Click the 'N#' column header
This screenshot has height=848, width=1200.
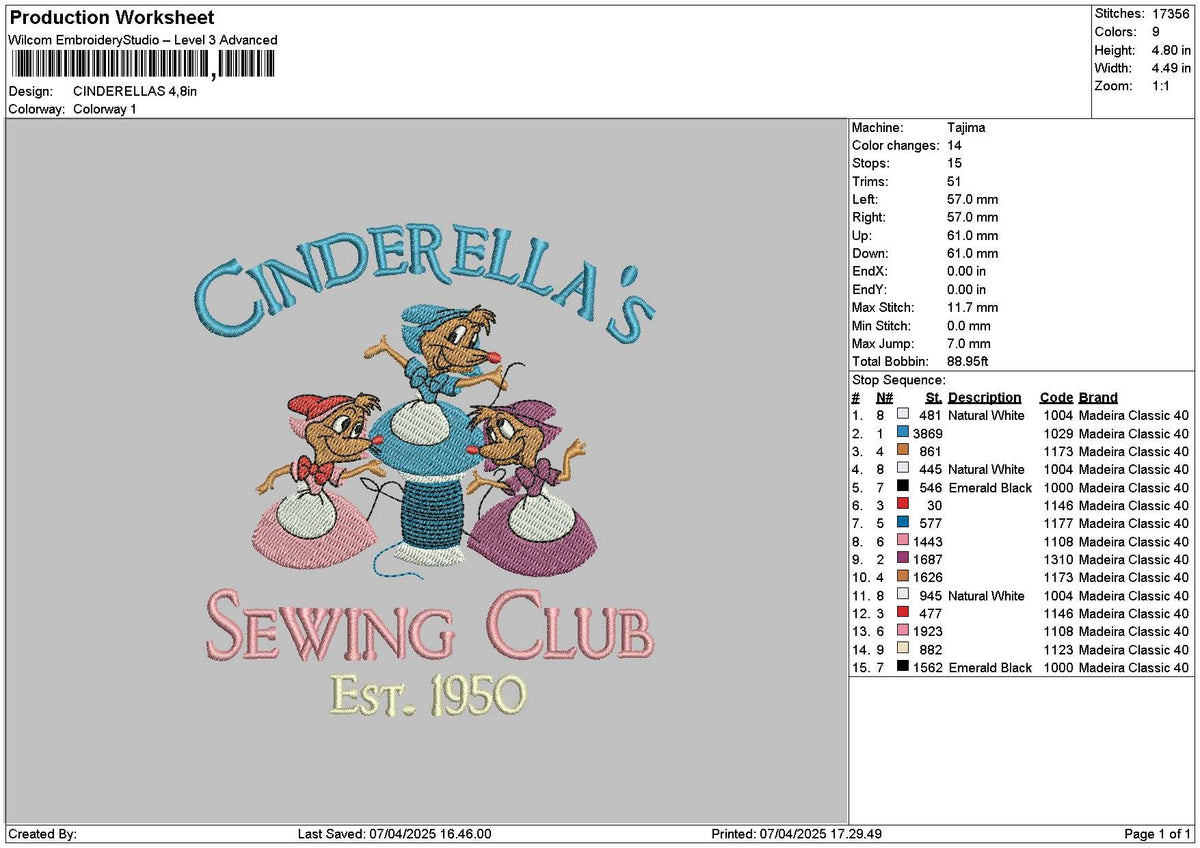point(884,398)
